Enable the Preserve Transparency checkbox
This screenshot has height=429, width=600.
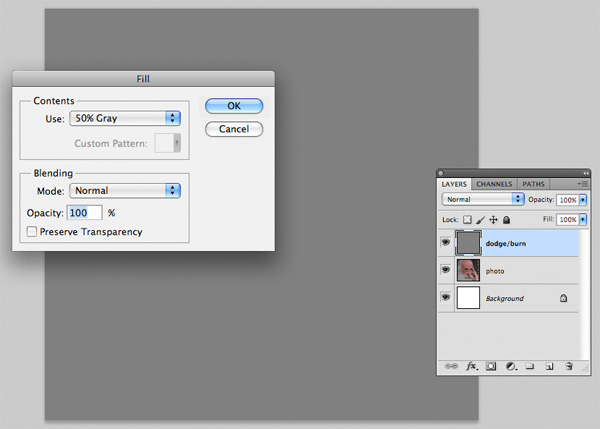coord(32,231)
